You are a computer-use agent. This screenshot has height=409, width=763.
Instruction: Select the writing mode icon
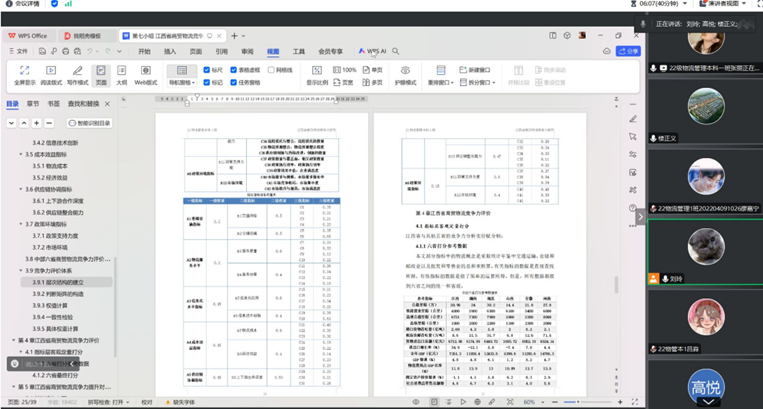(x=77, y=75)
